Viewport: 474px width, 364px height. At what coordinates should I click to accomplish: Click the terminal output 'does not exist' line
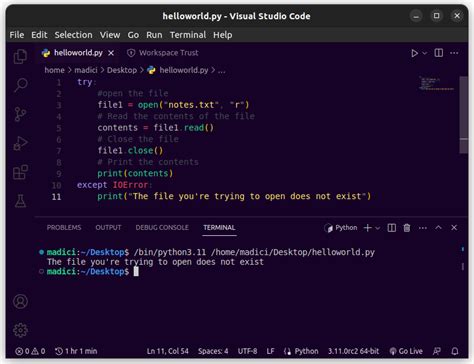click(x=155, y=262)
